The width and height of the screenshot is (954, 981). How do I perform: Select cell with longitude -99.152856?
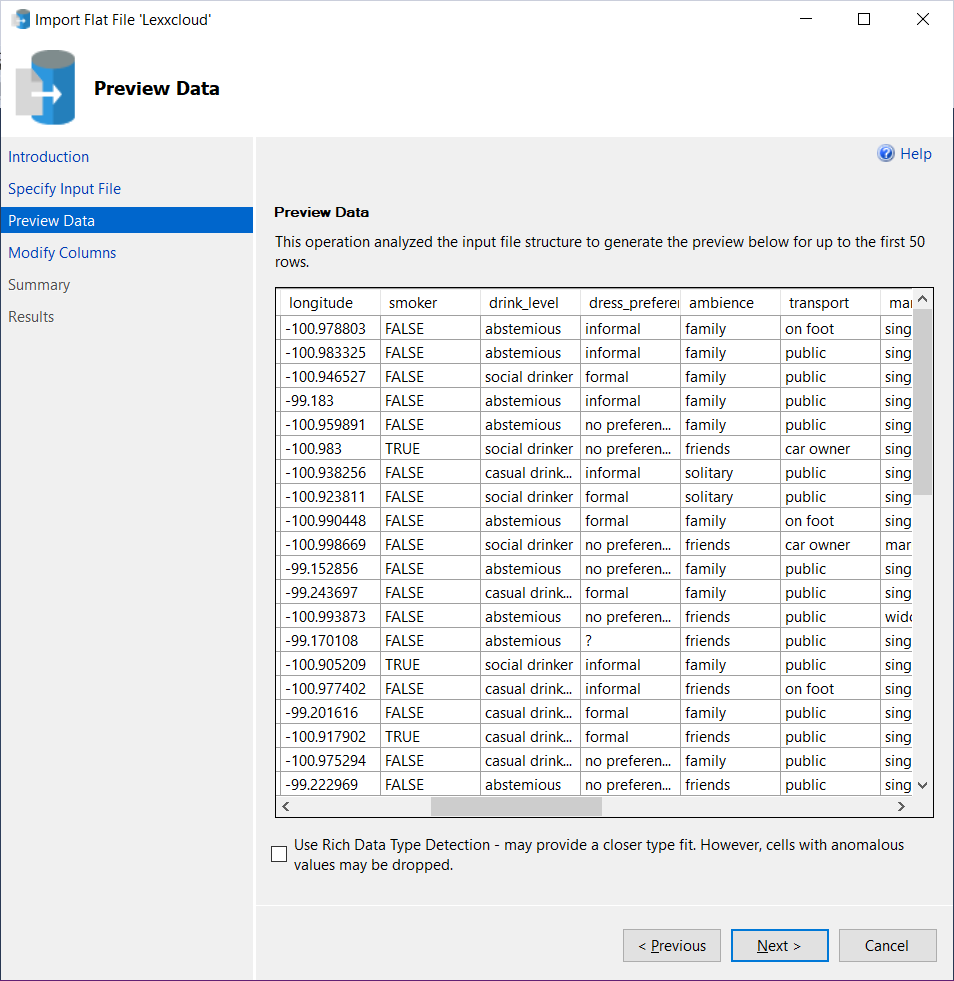click(330, 568)
